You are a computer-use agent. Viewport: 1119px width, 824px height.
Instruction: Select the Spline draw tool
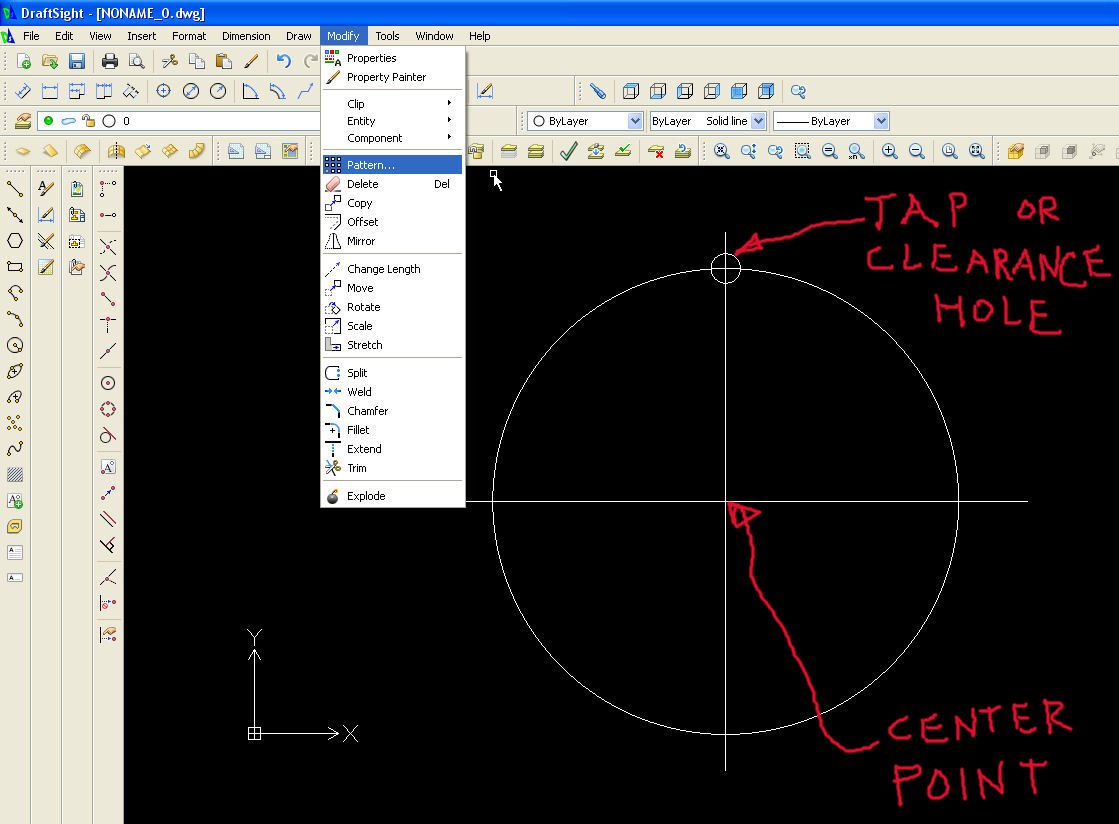[15, 449]
